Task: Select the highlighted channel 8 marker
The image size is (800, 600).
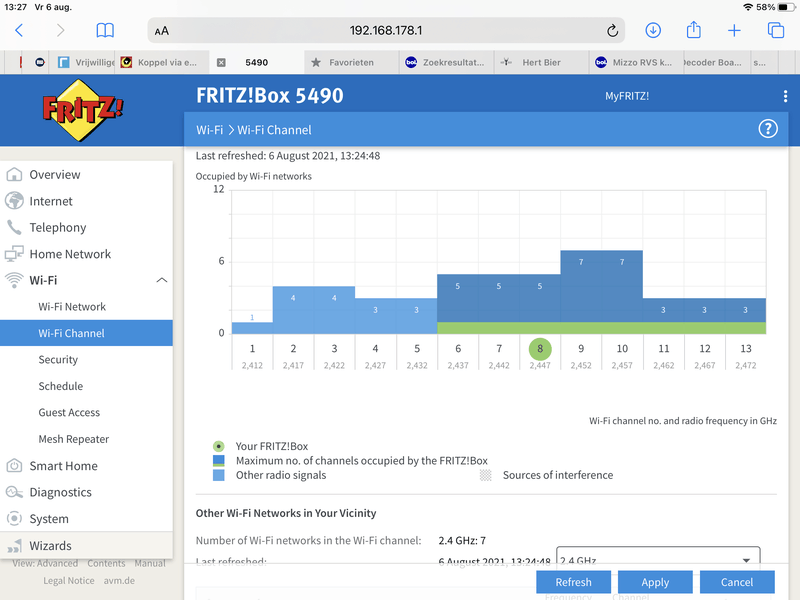Action: 540,349
